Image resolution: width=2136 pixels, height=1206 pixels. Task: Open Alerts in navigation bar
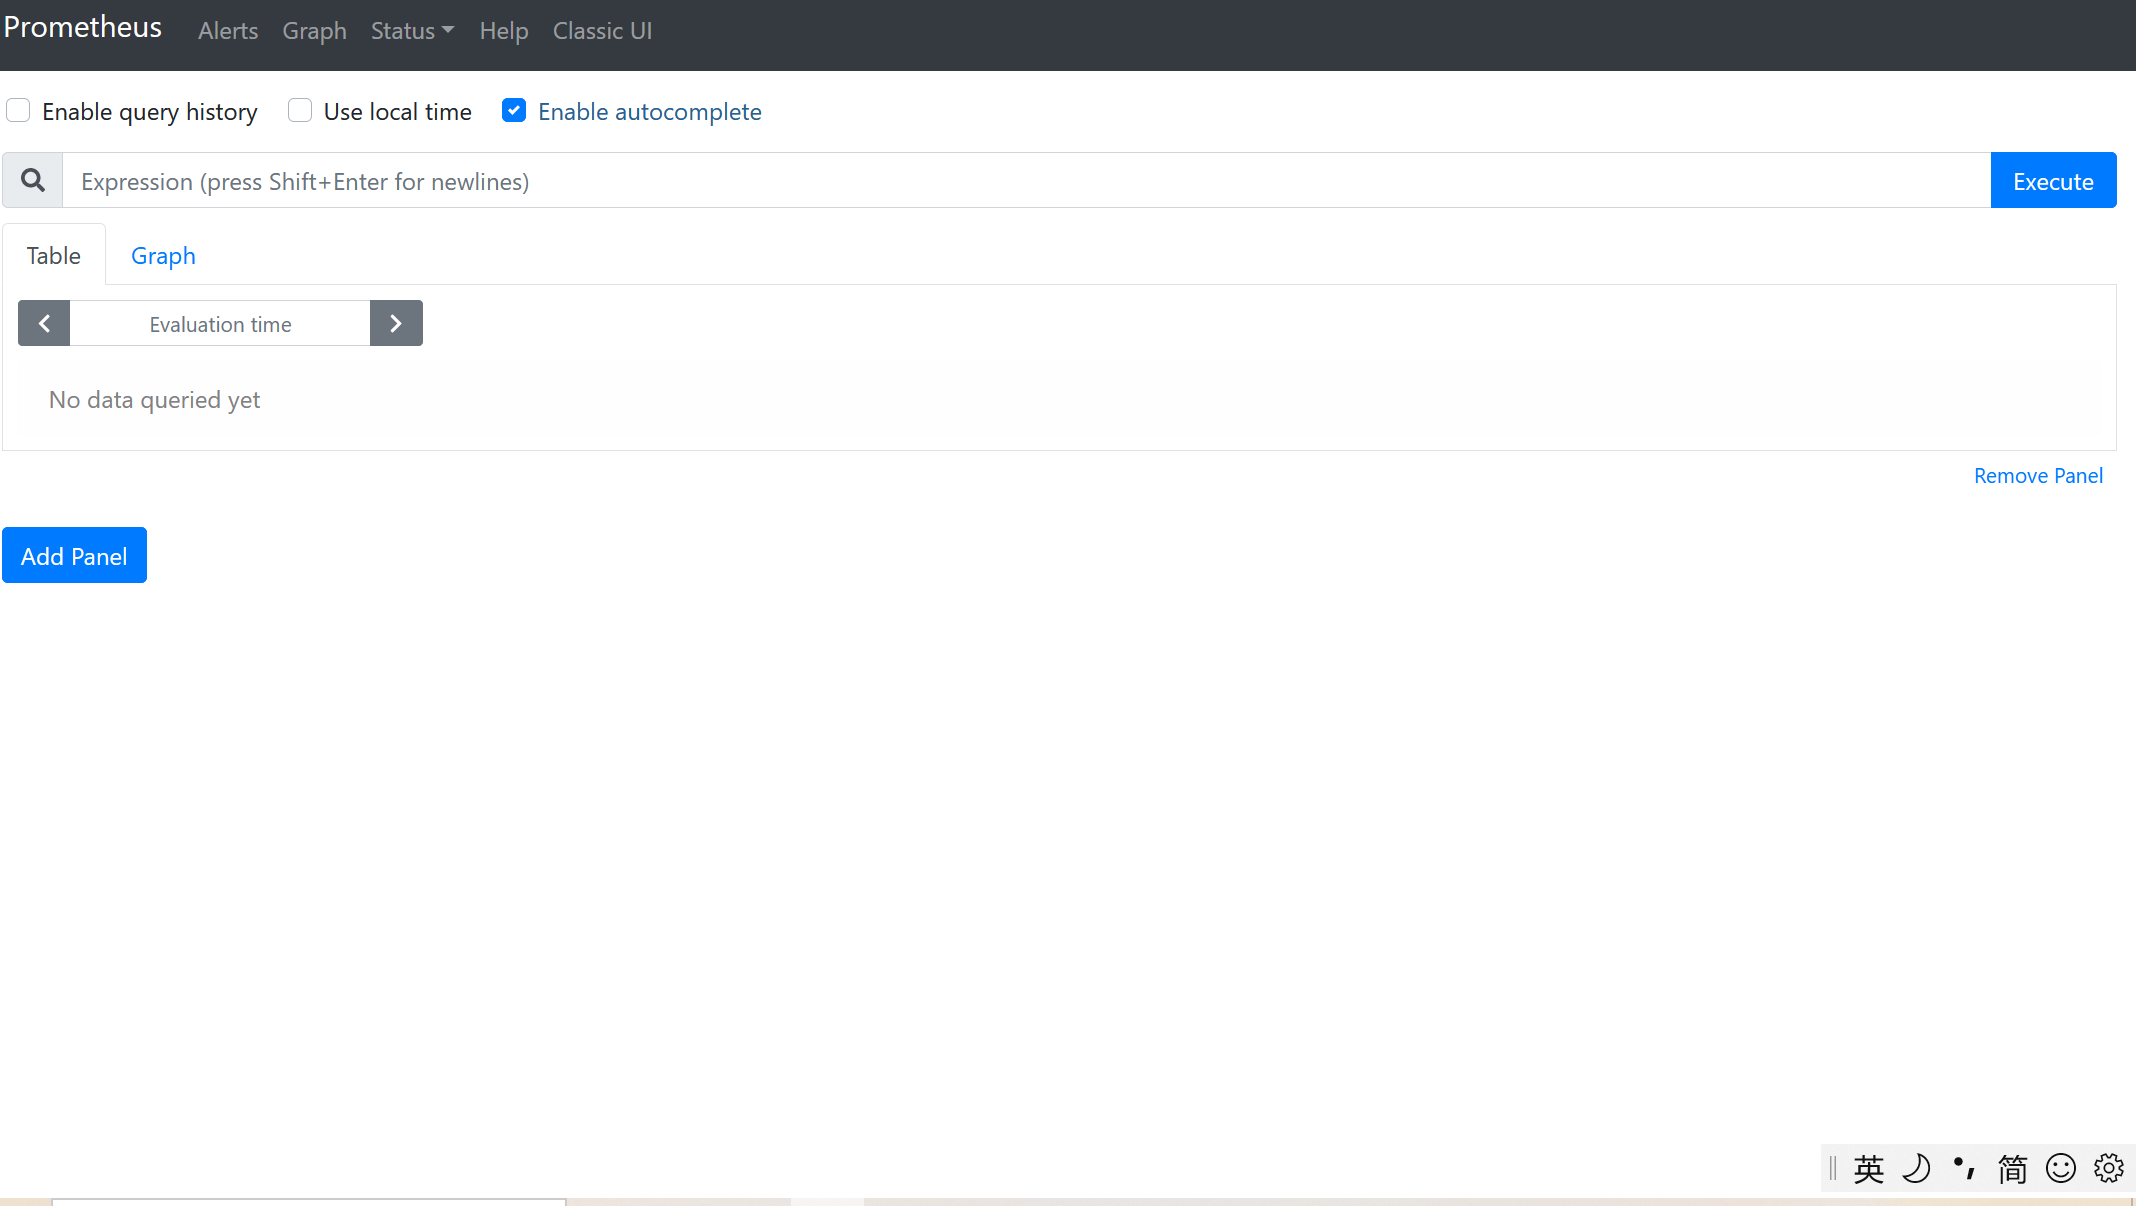click(x=228, y=31)
